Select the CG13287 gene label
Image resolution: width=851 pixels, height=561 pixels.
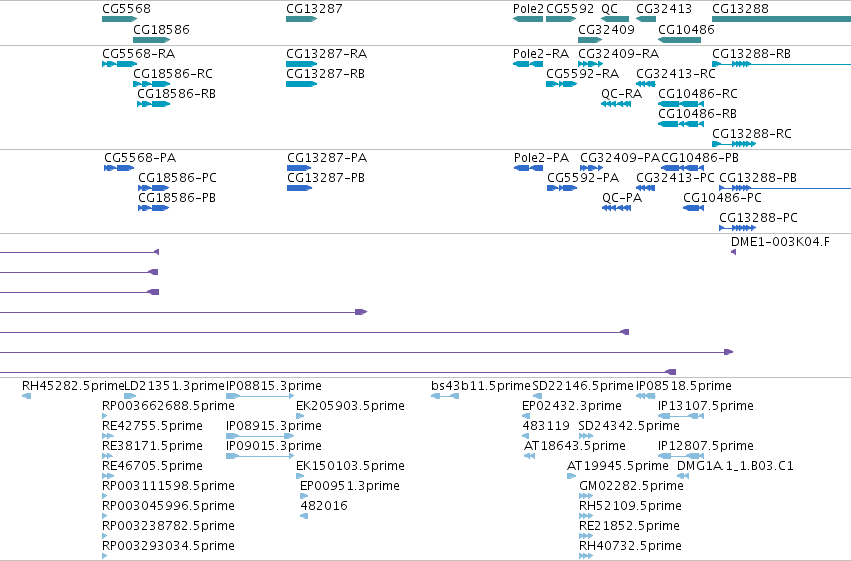pos(314,9)
